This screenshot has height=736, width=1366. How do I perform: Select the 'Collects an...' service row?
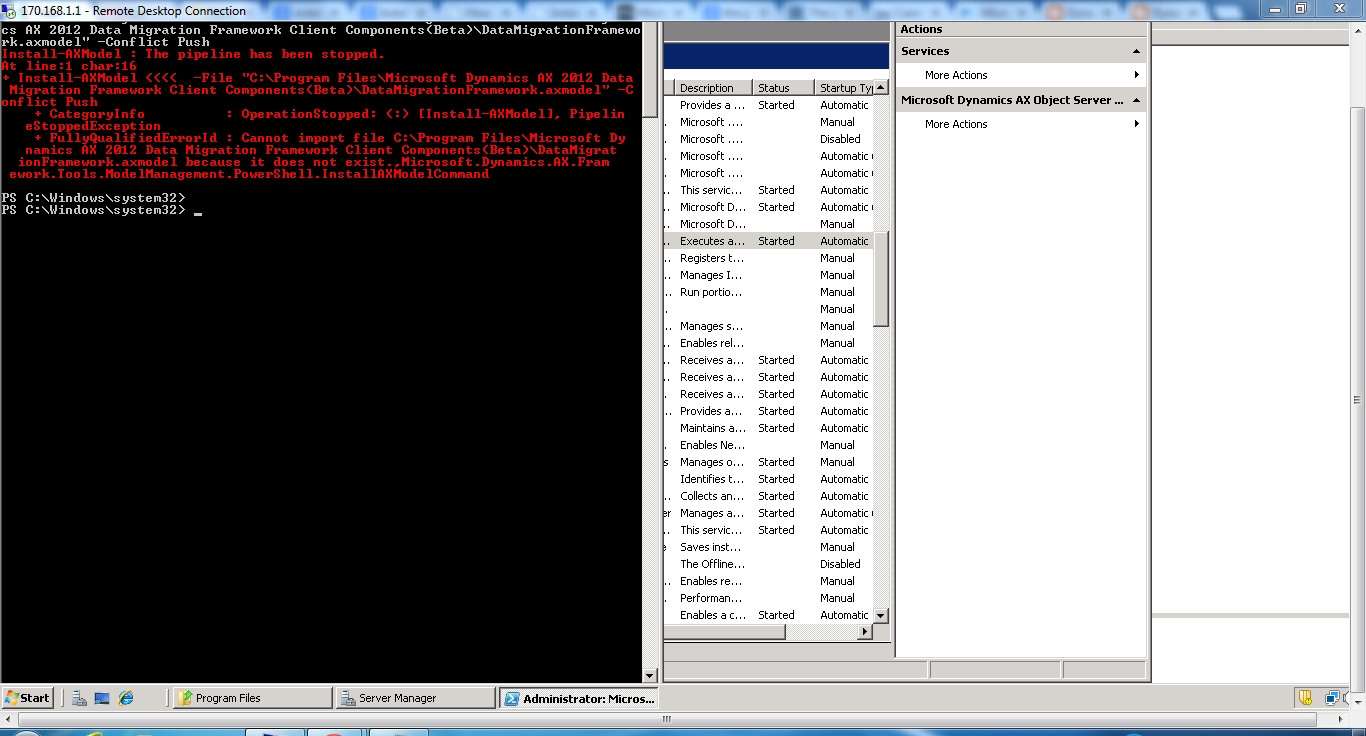[768, 496]
